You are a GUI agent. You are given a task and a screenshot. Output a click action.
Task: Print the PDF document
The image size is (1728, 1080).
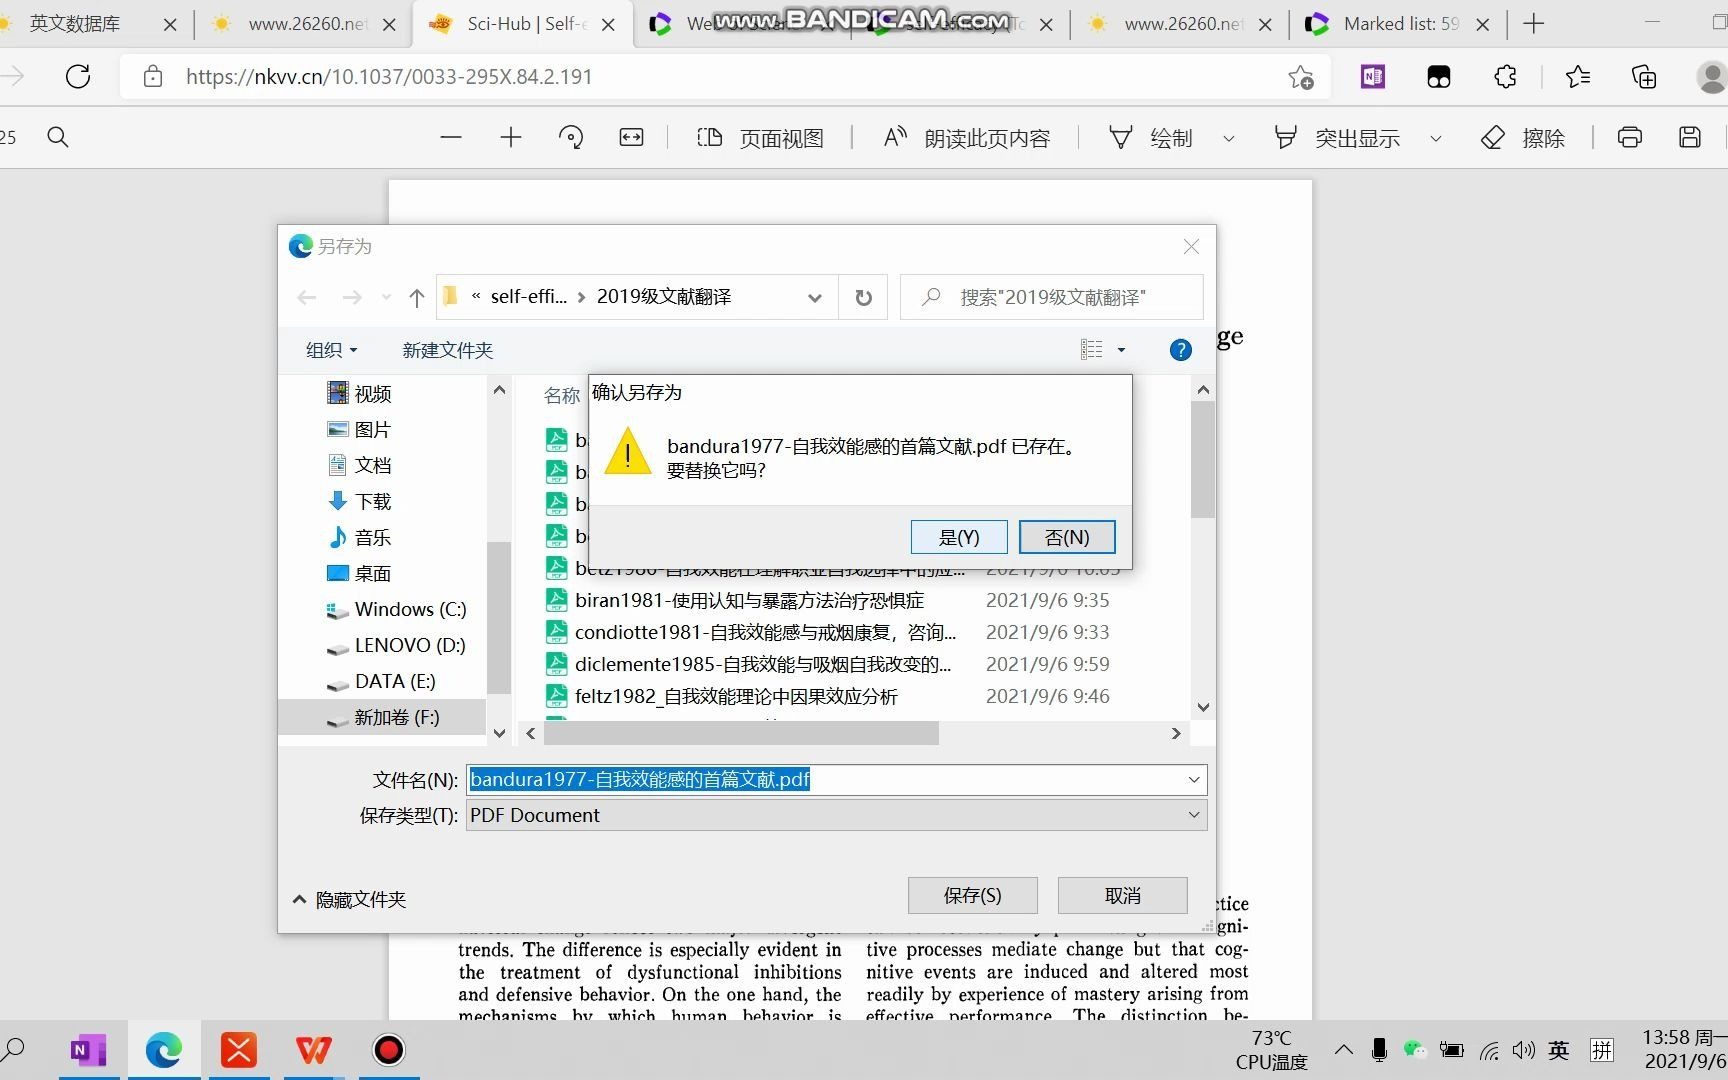pos(1629,137)
